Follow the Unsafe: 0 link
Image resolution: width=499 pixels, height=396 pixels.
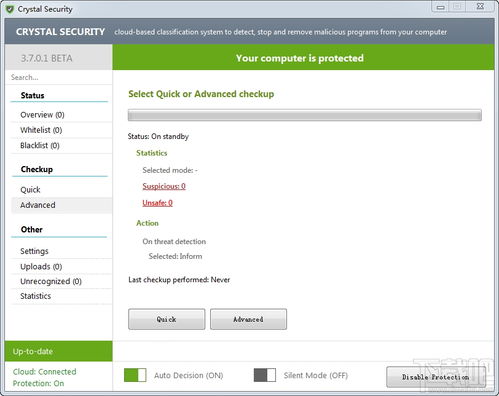pos(157,203)
